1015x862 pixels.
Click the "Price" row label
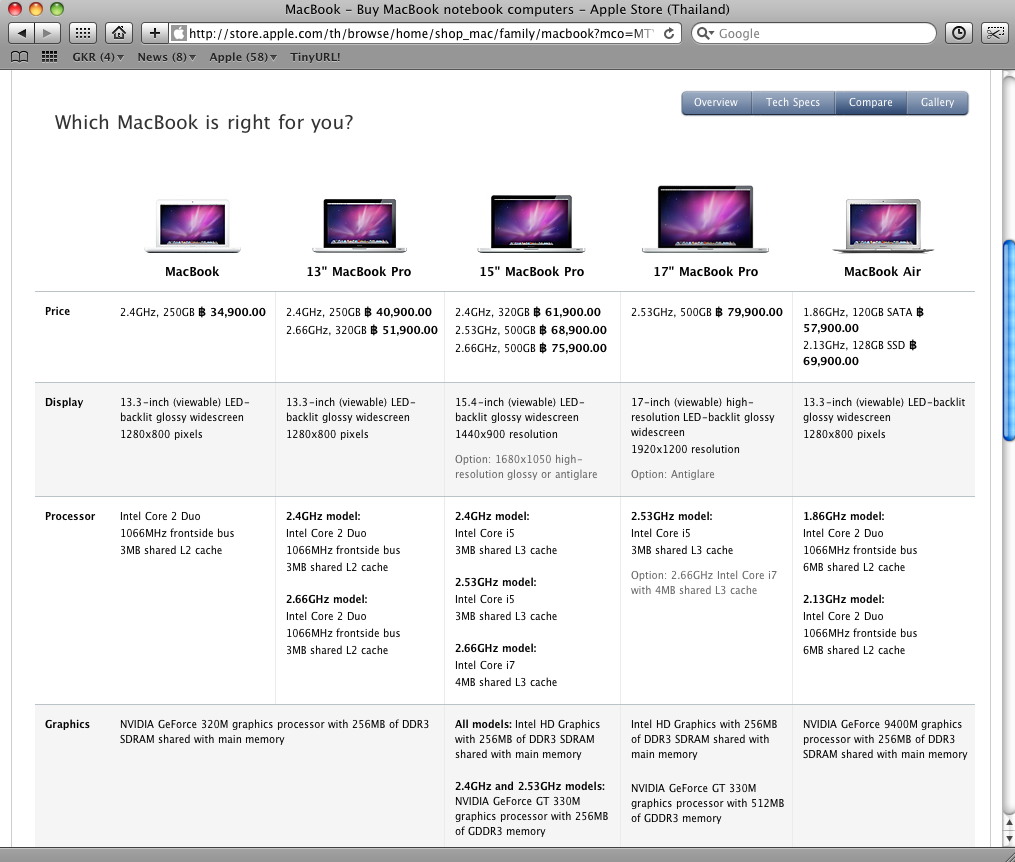point(58,311)
